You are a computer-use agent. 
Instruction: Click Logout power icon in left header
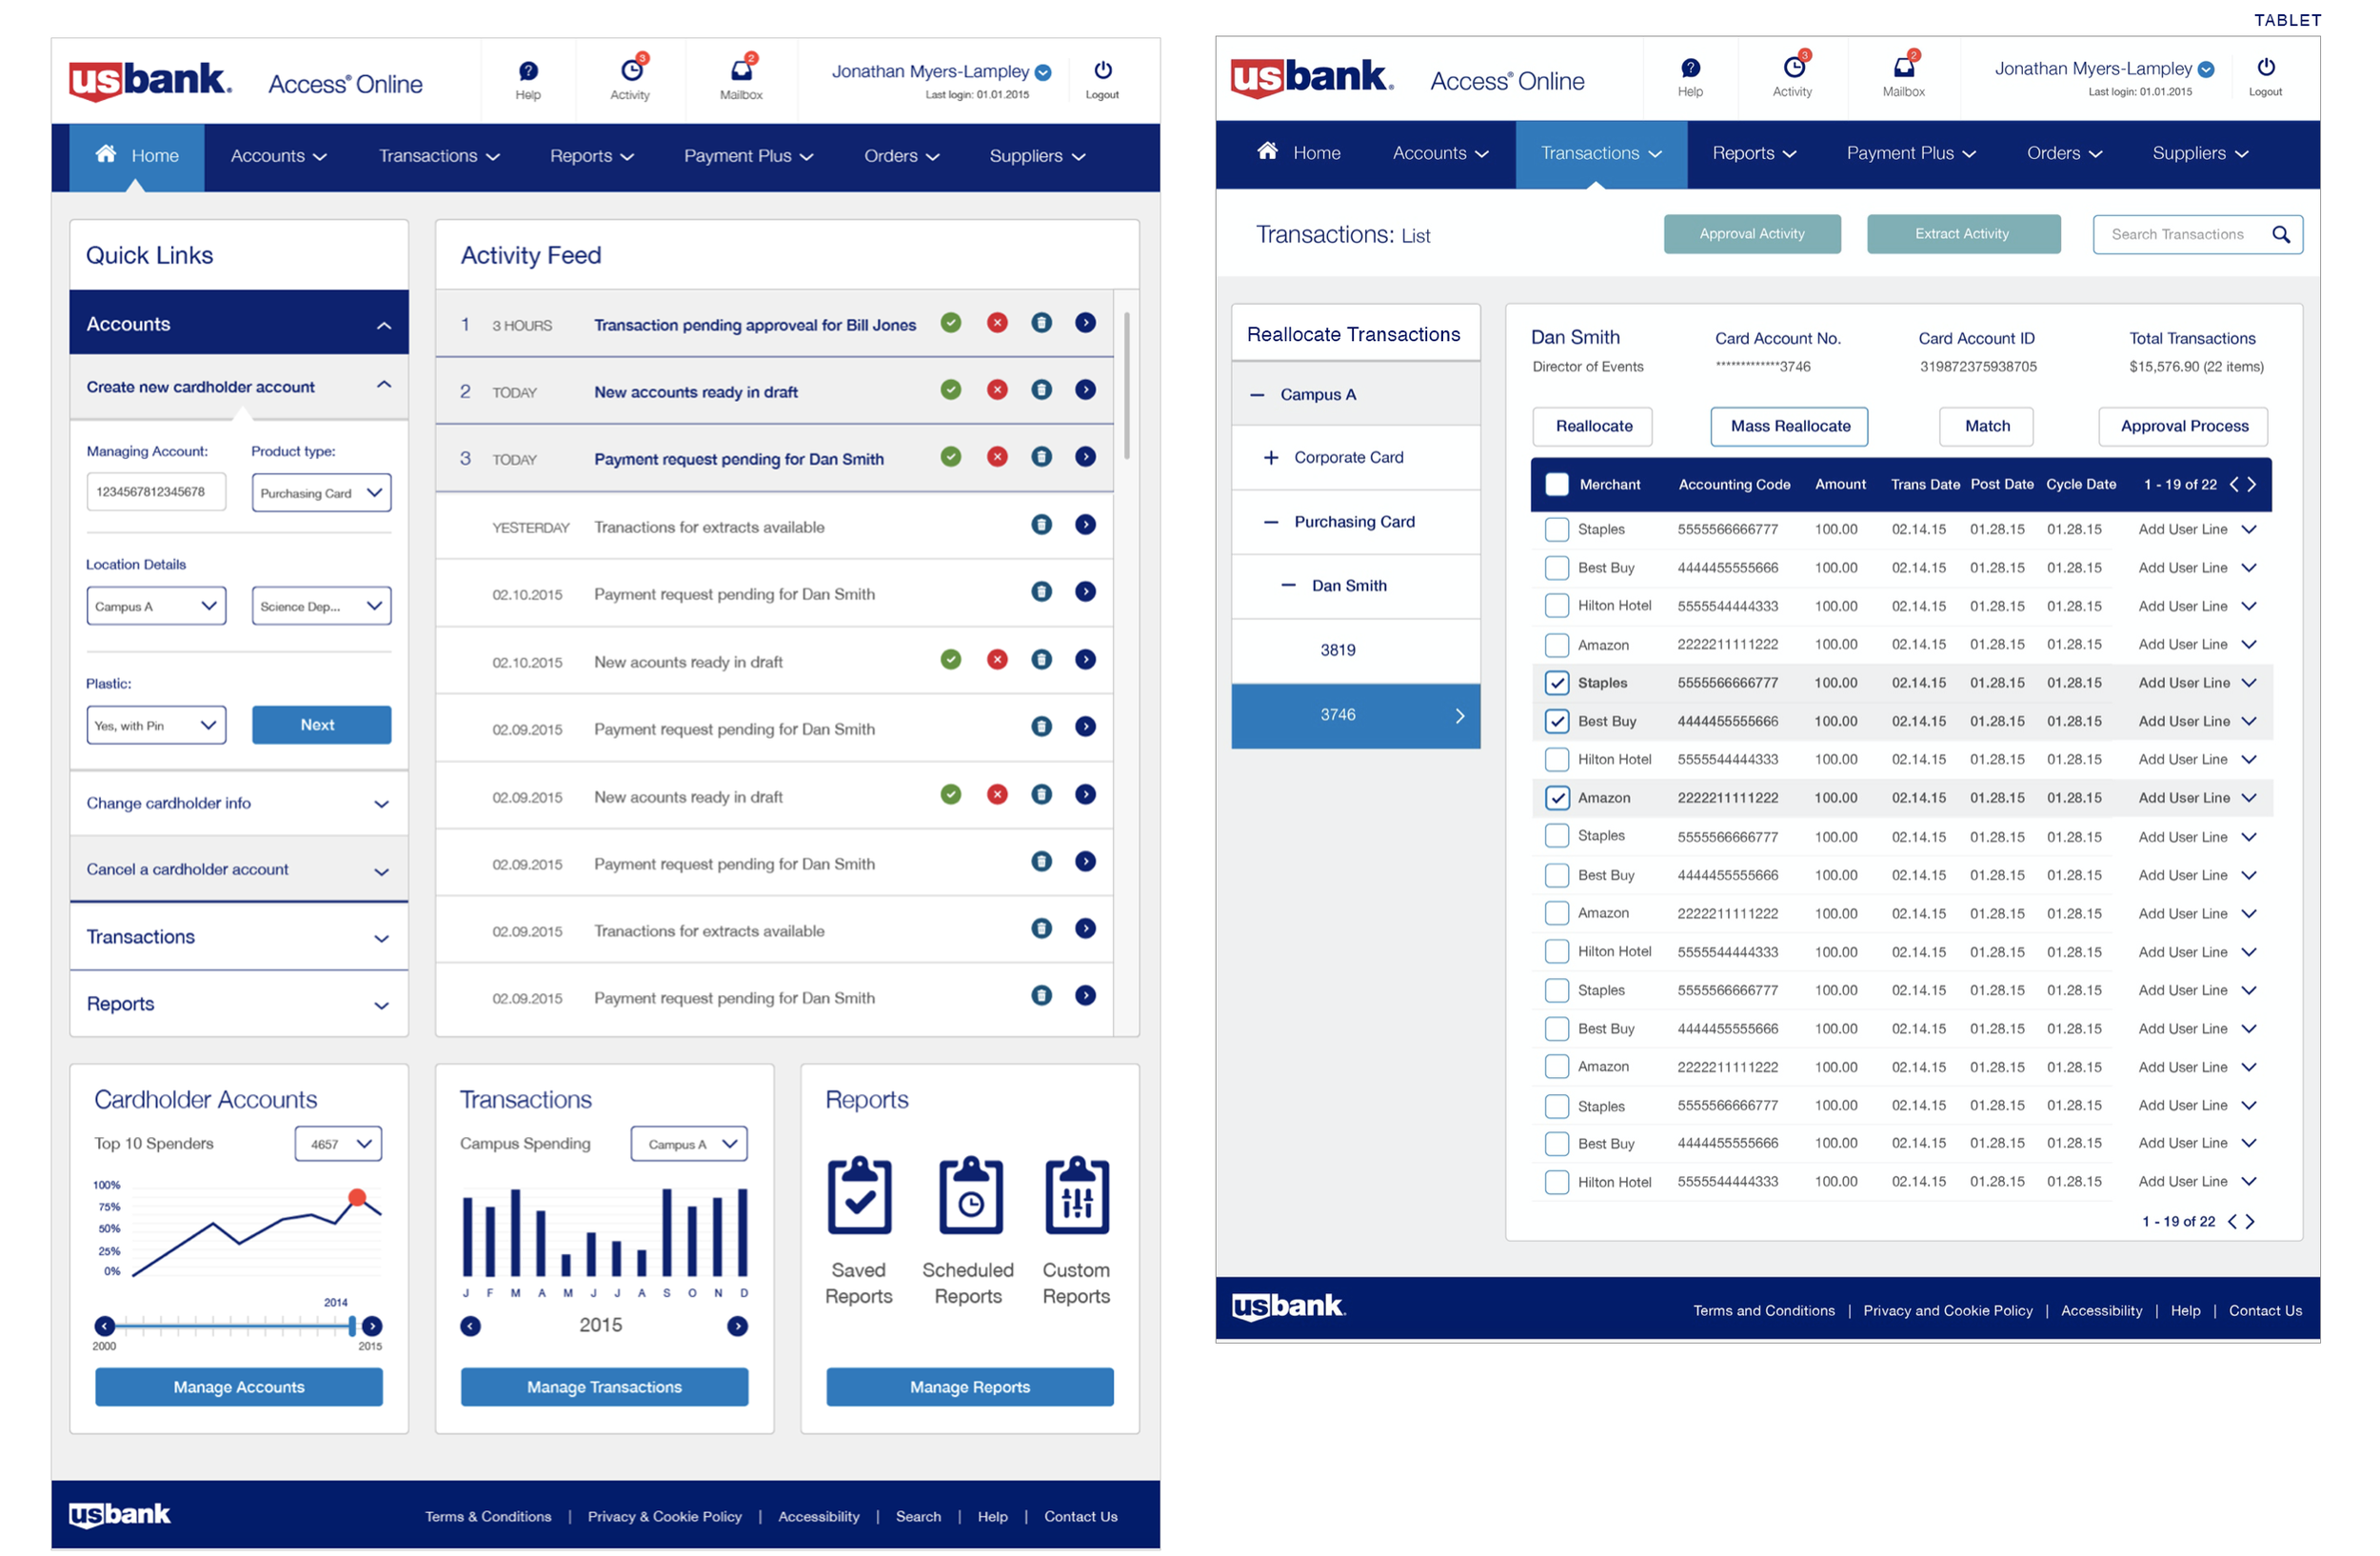coord(1102,70)
